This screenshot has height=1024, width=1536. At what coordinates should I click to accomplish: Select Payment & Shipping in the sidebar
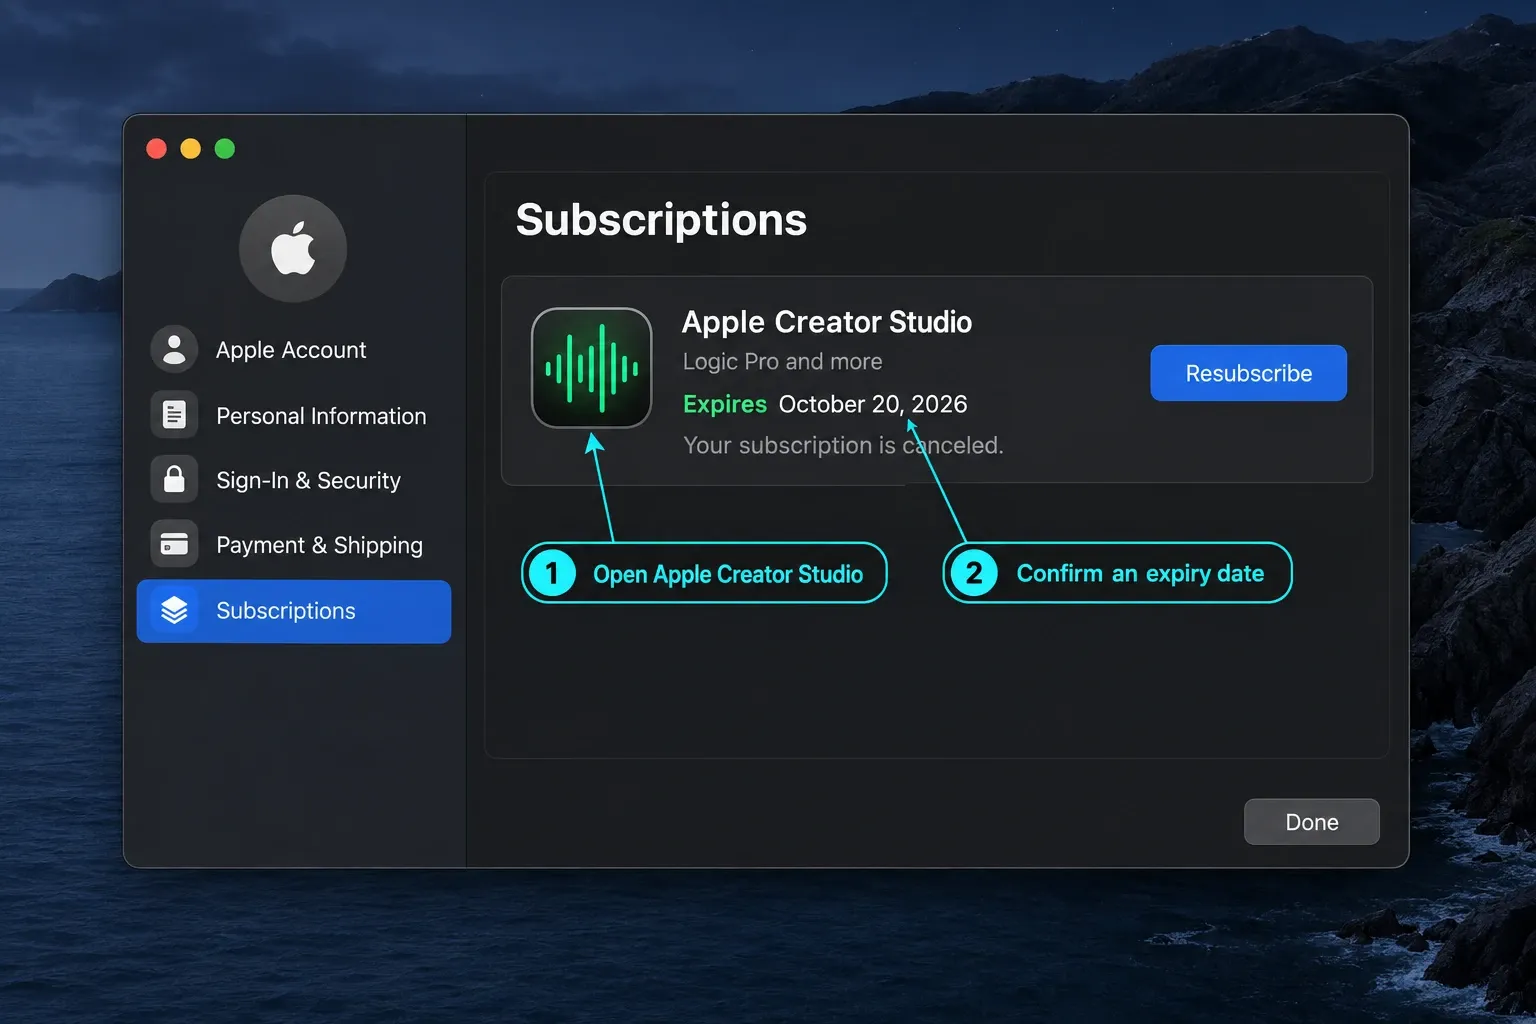[x=294, y=545]
